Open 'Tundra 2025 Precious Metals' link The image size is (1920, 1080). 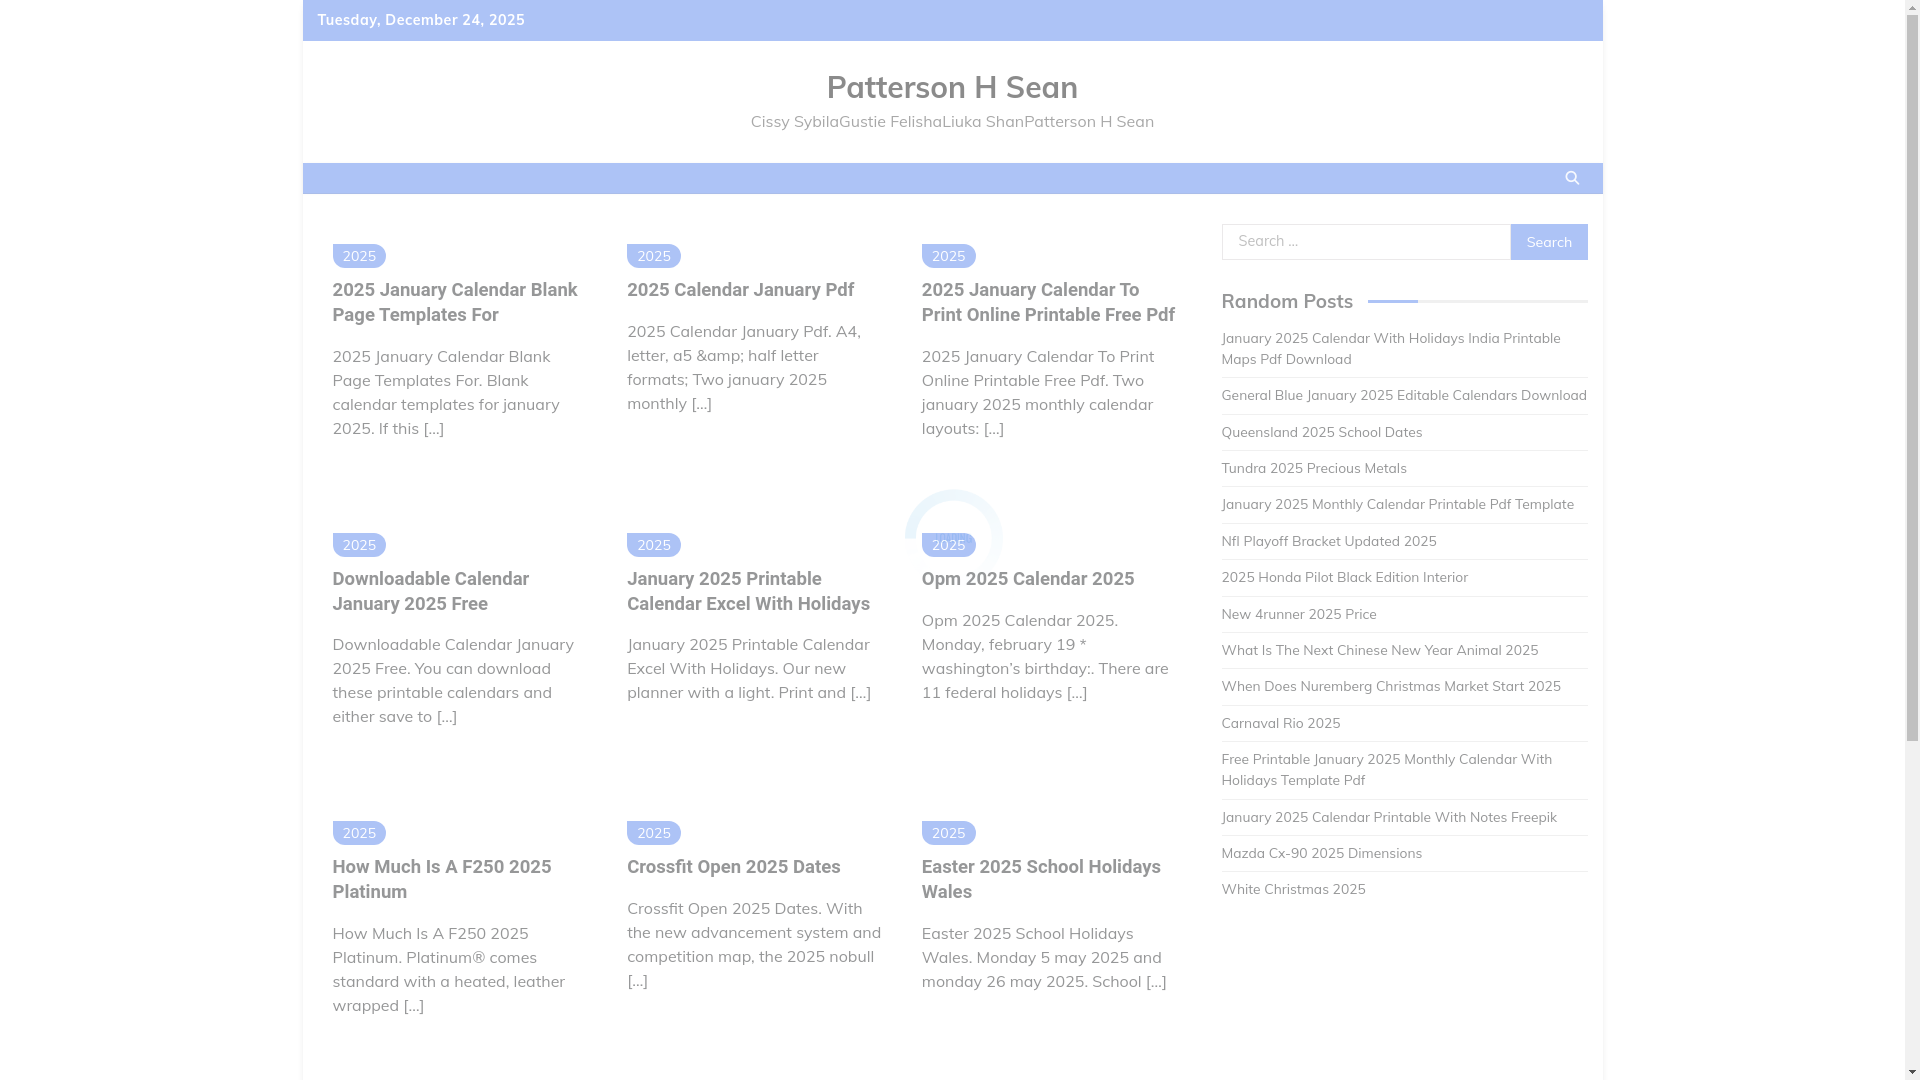coord(1313,468)
